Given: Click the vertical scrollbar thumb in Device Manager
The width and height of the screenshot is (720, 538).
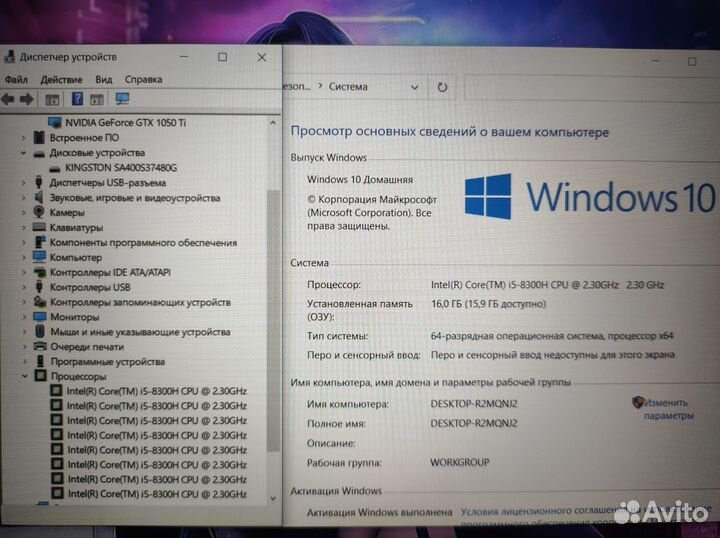Looking at the screenshot, I should 273,320.
